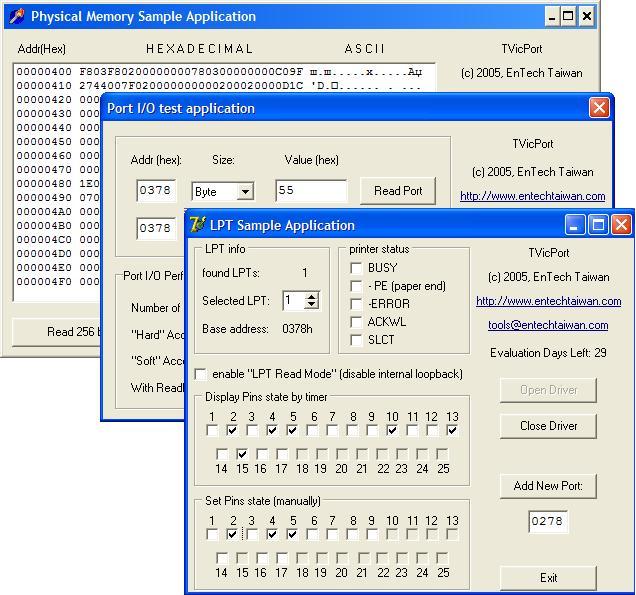Check the ACKWL printer status checkbox
Image resolution: width=636 pixels, height=595 pixels.
356,322
